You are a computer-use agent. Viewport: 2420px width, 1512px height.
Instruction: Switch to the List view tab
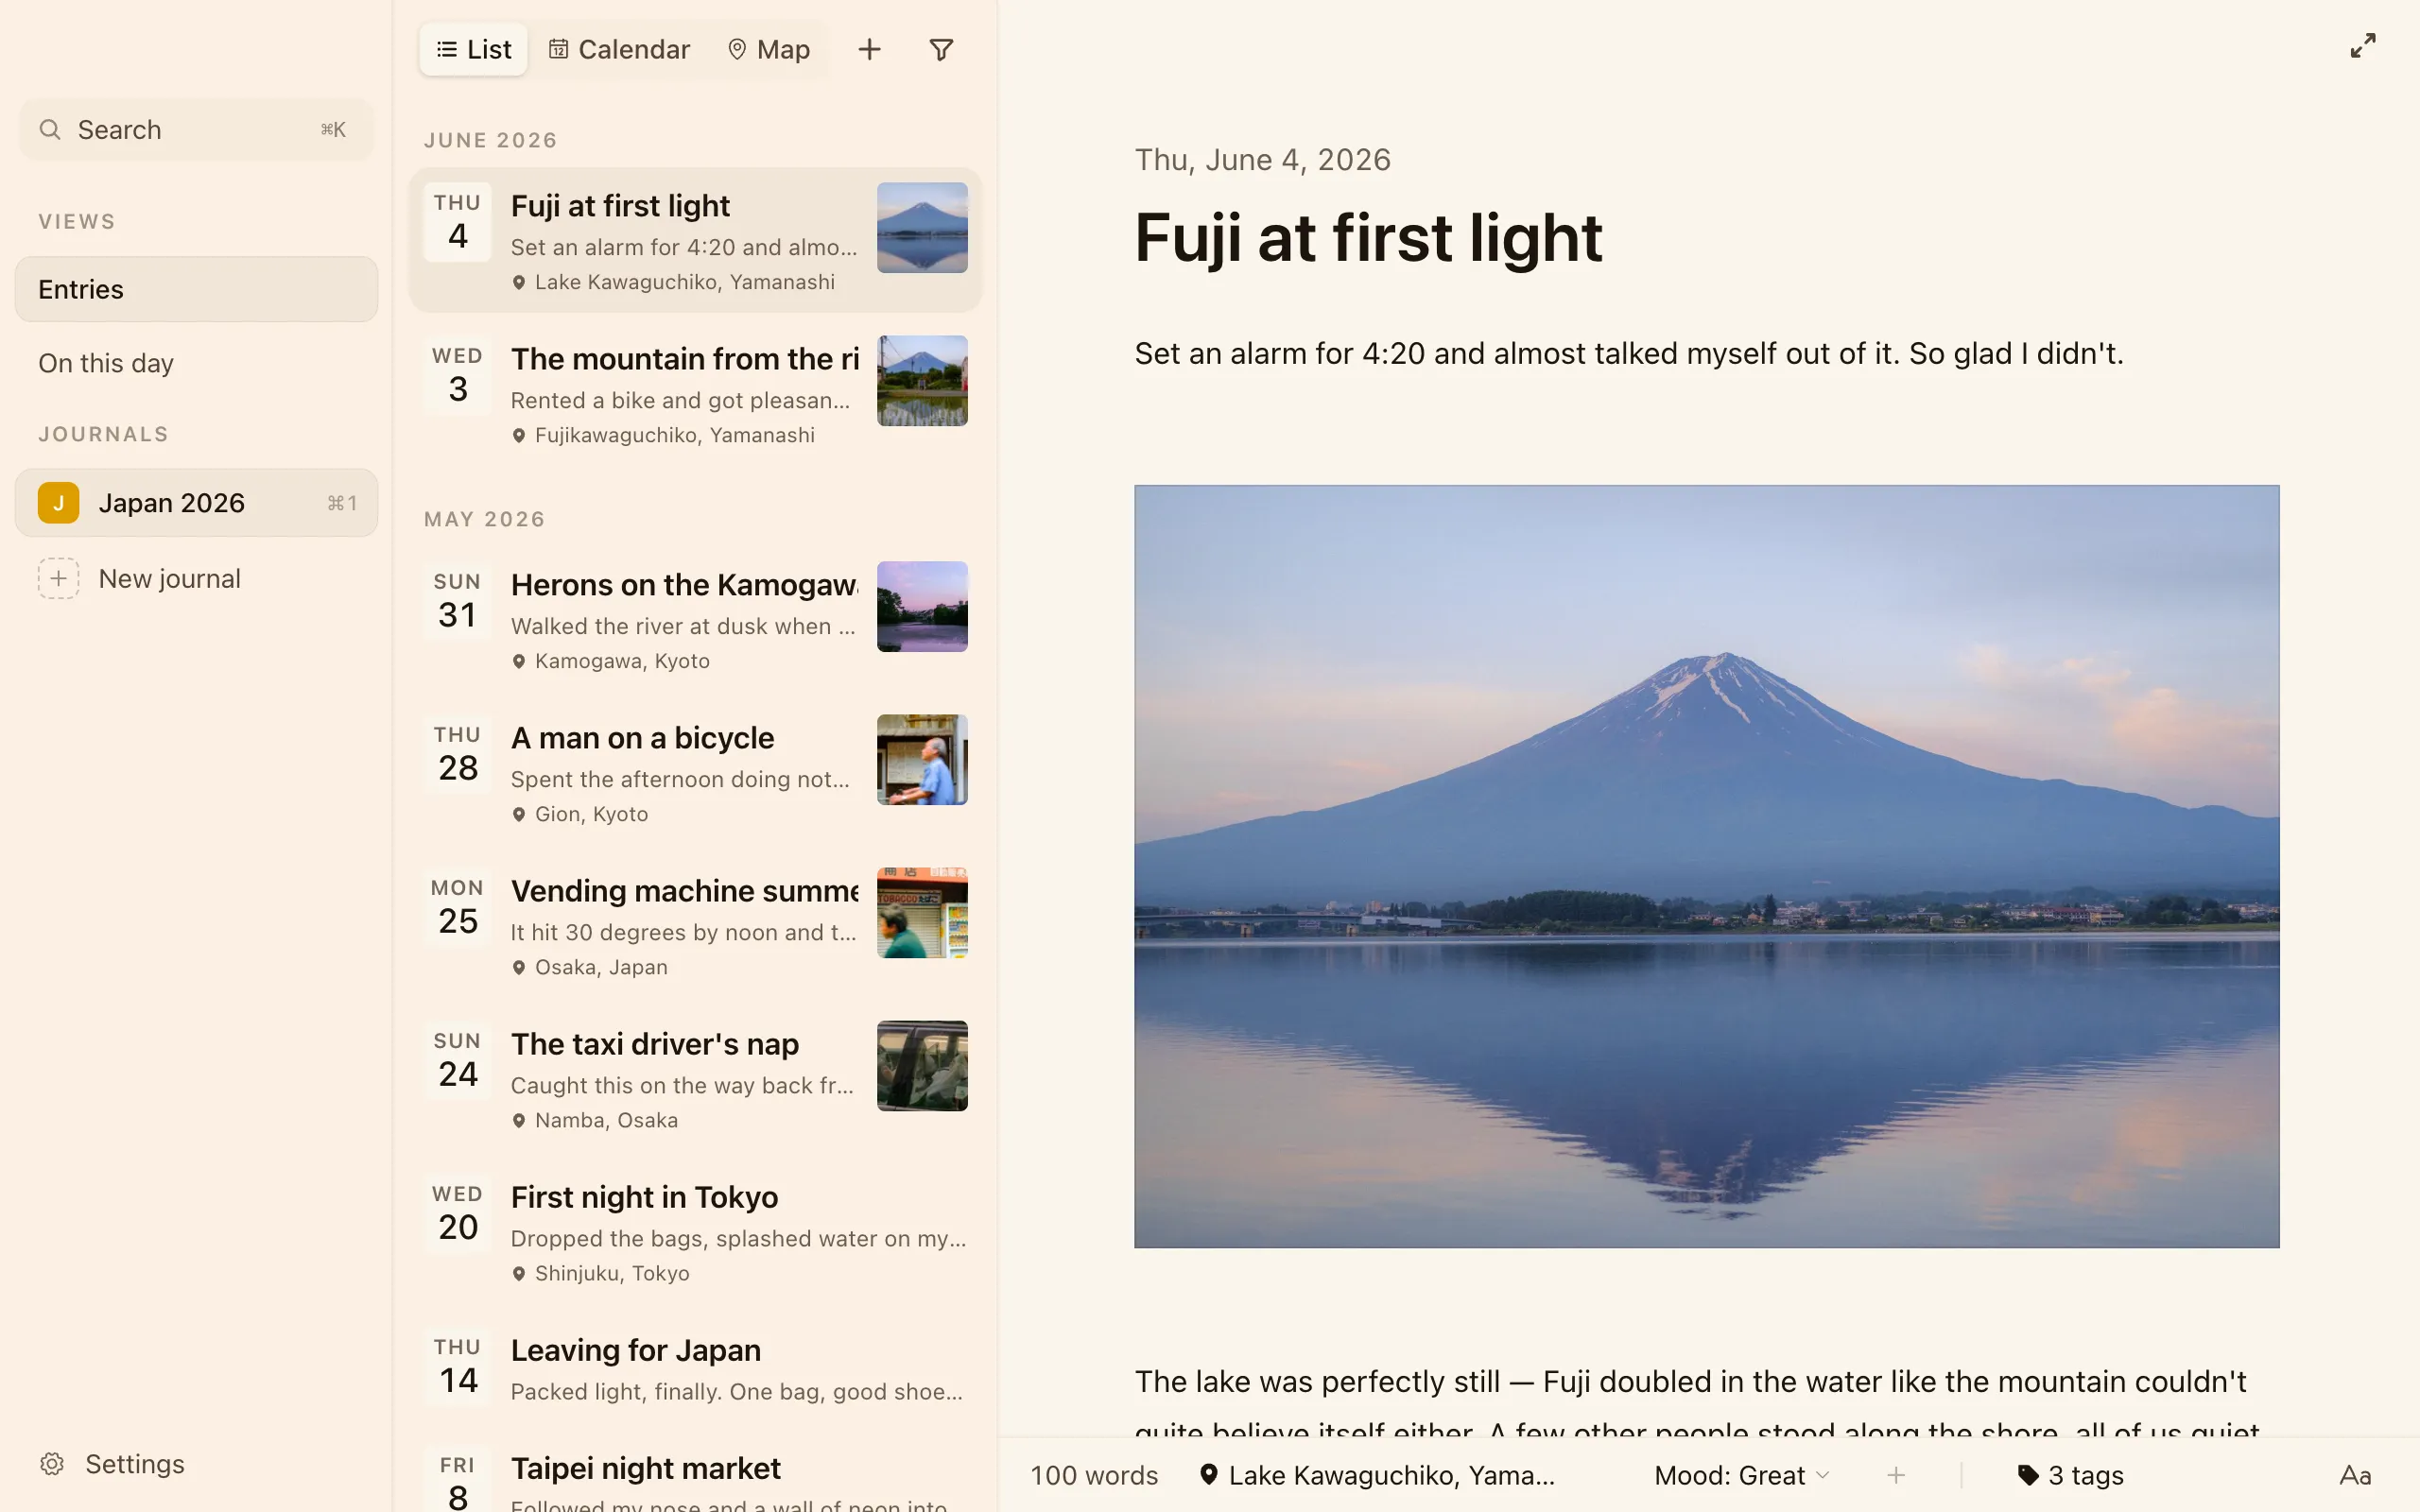(473, 49)
